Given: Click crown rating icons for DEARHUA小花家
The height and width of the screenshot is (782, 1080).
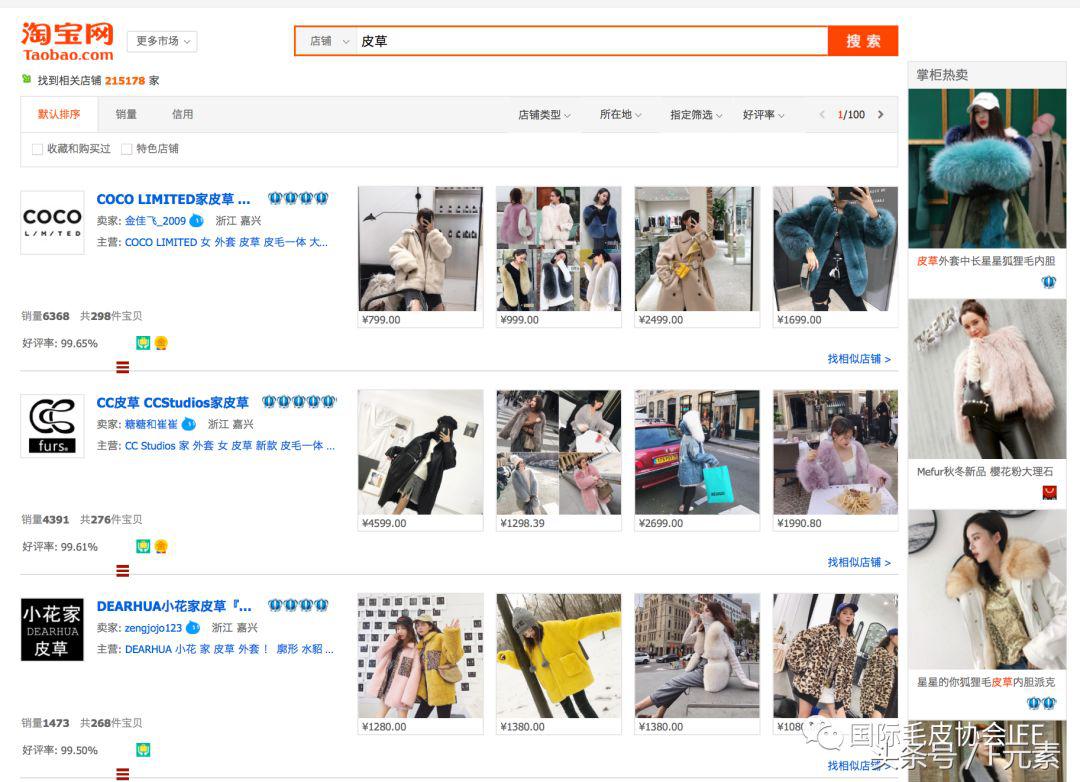Looking at the screenshot, I should [298, 605].
